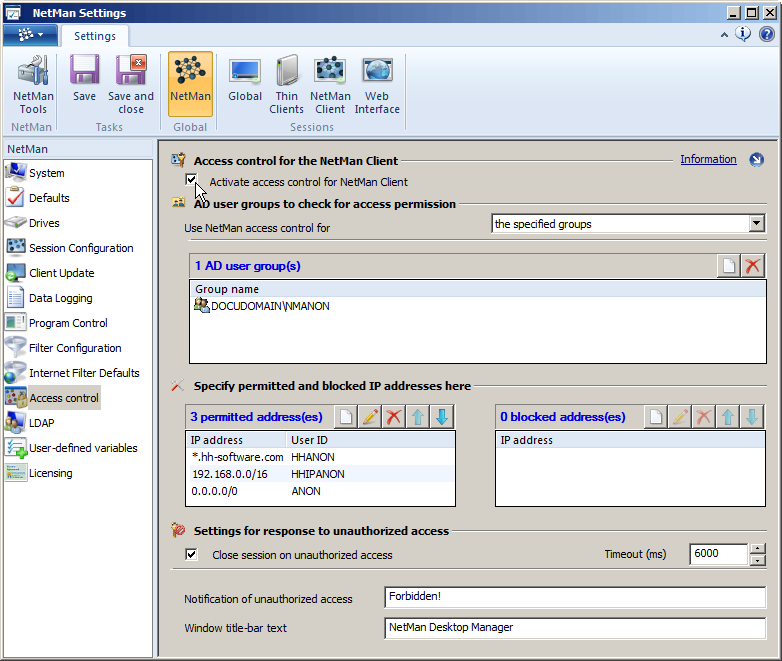This screenshot has height=661, width=782.
Task: Click the info icon in the title area
Action: [x=743, y=34]
